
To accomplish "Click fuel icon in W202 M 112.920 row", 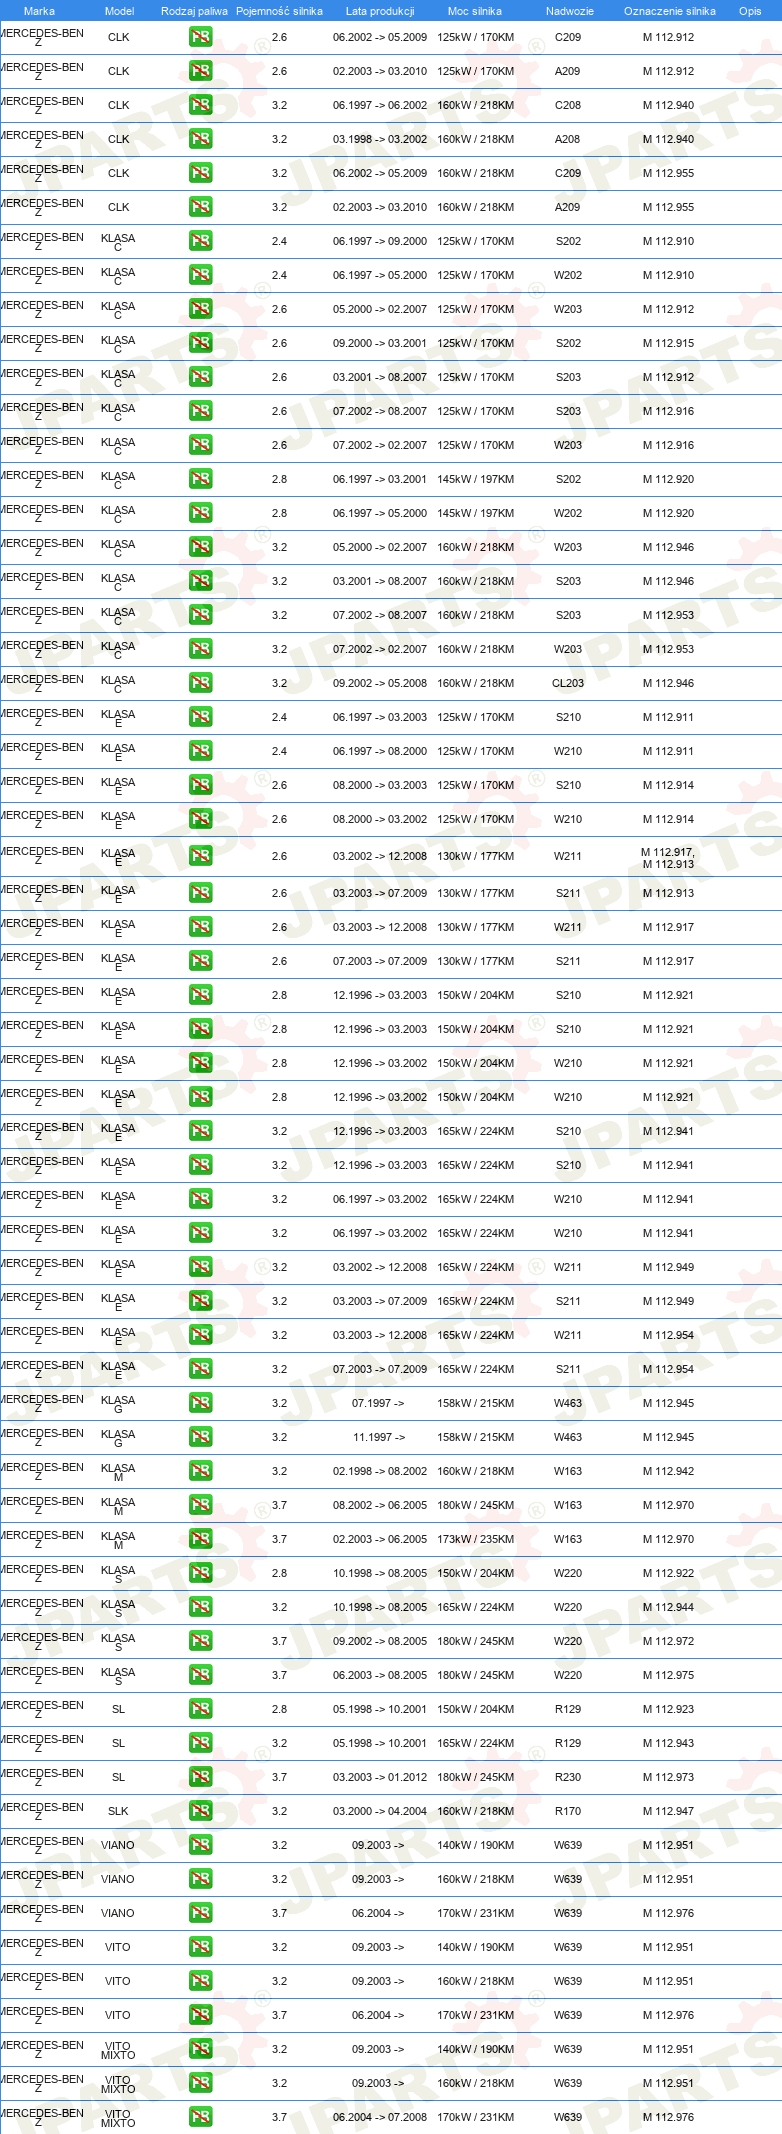I will 200,513.
